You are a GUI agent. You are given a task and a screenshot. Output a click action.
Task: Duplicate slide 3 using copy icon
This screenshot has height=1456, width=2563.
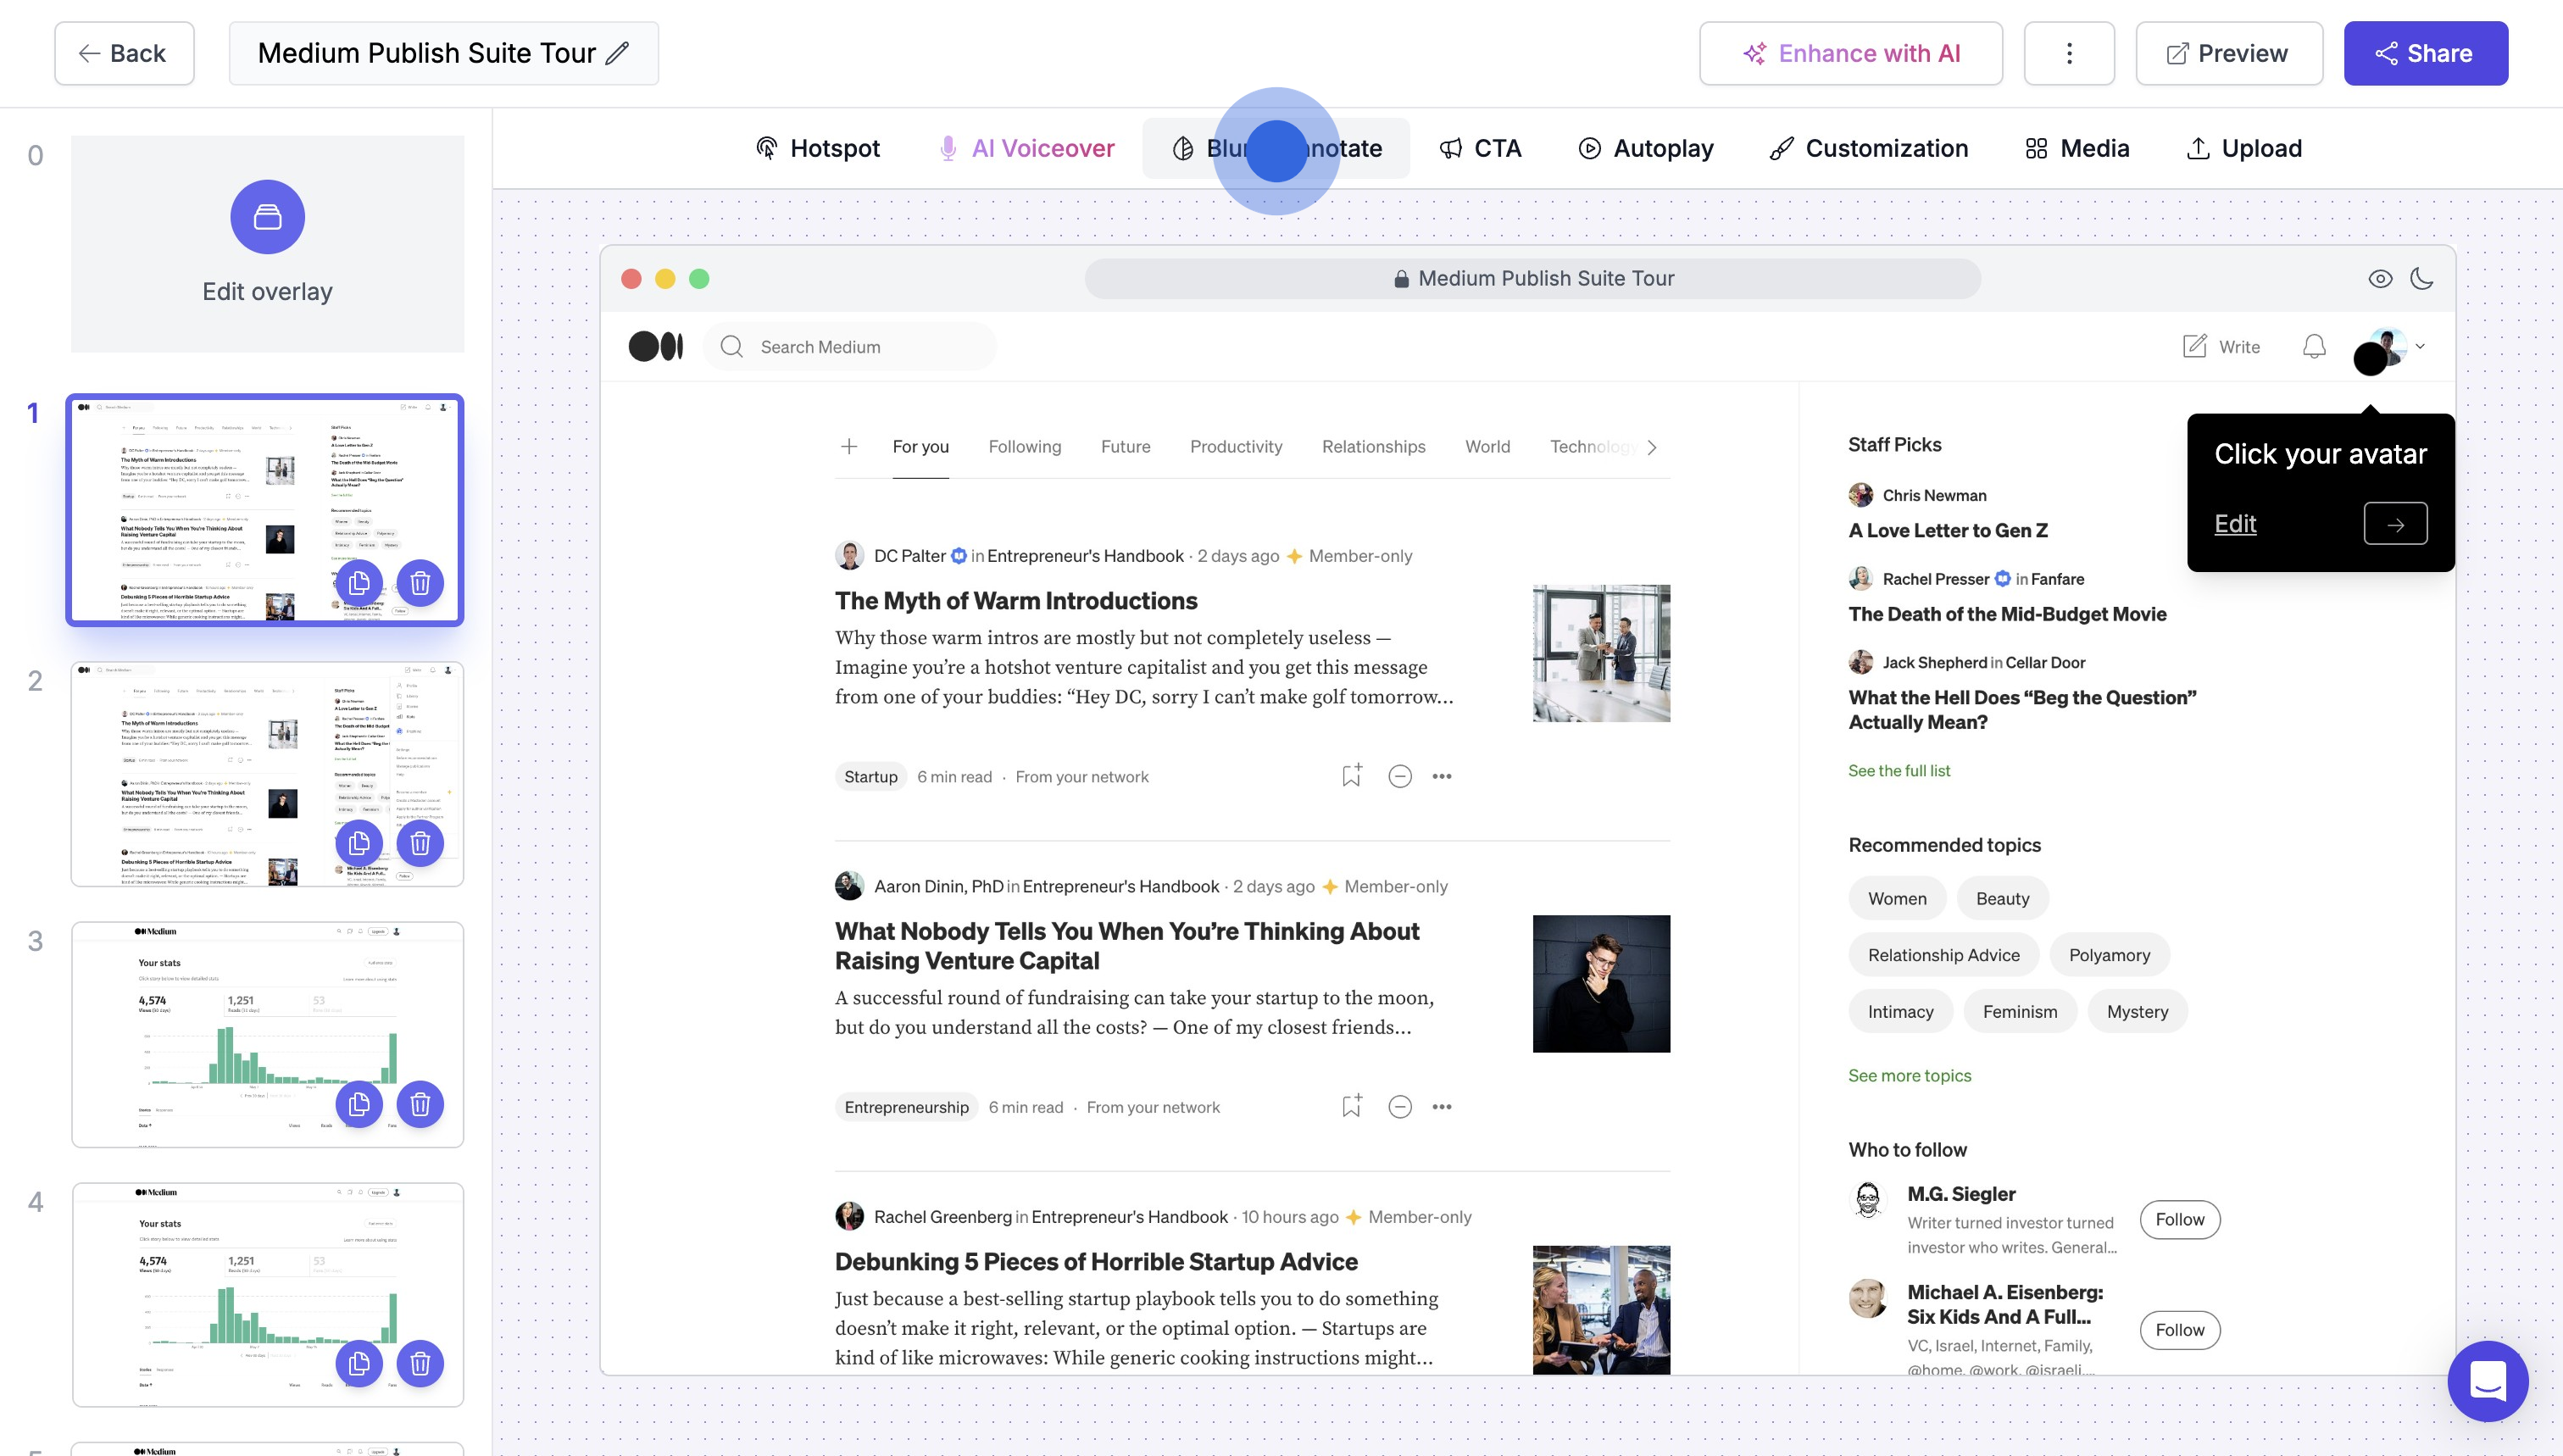359,1104
